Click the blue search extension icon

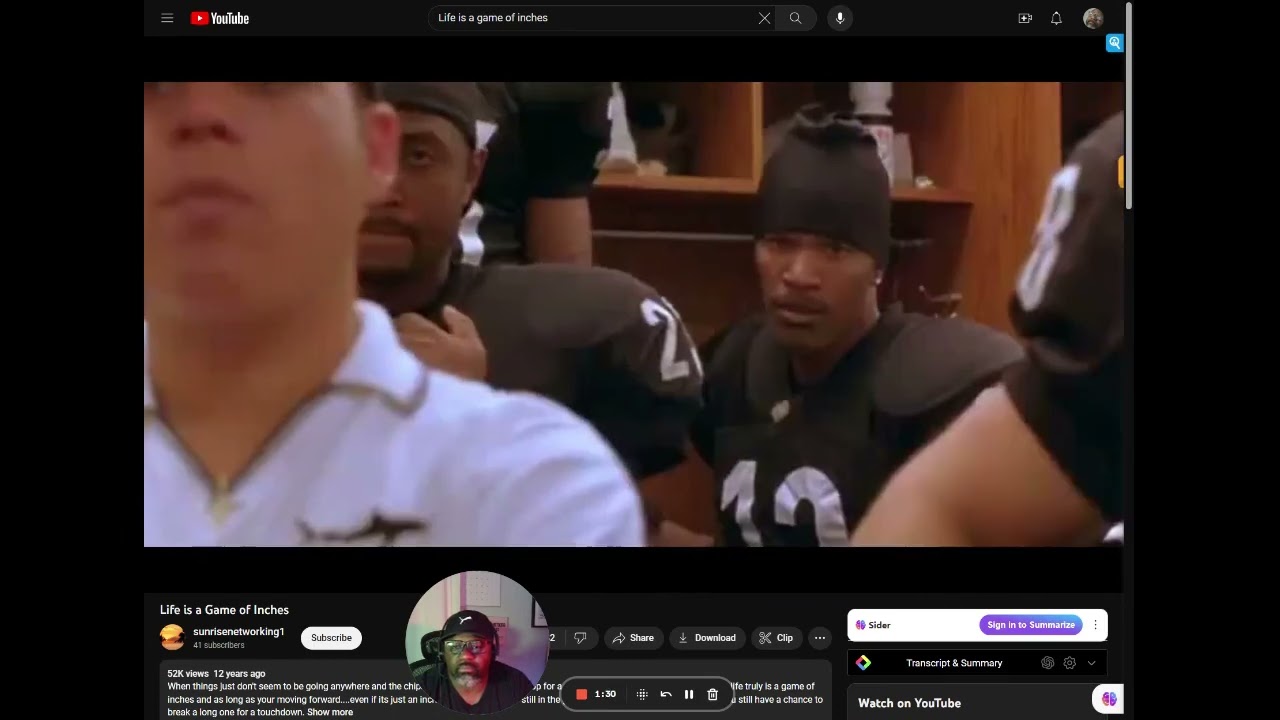1114,43
